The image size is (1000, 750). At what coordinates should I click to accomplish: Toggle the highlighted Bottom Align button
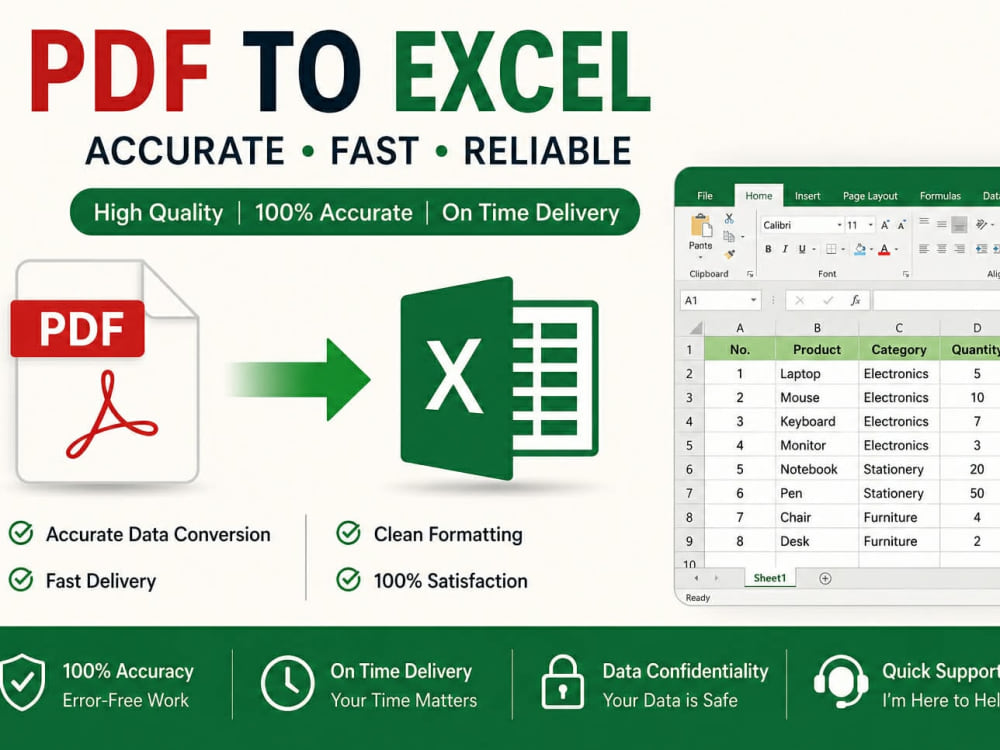point(959,224)
